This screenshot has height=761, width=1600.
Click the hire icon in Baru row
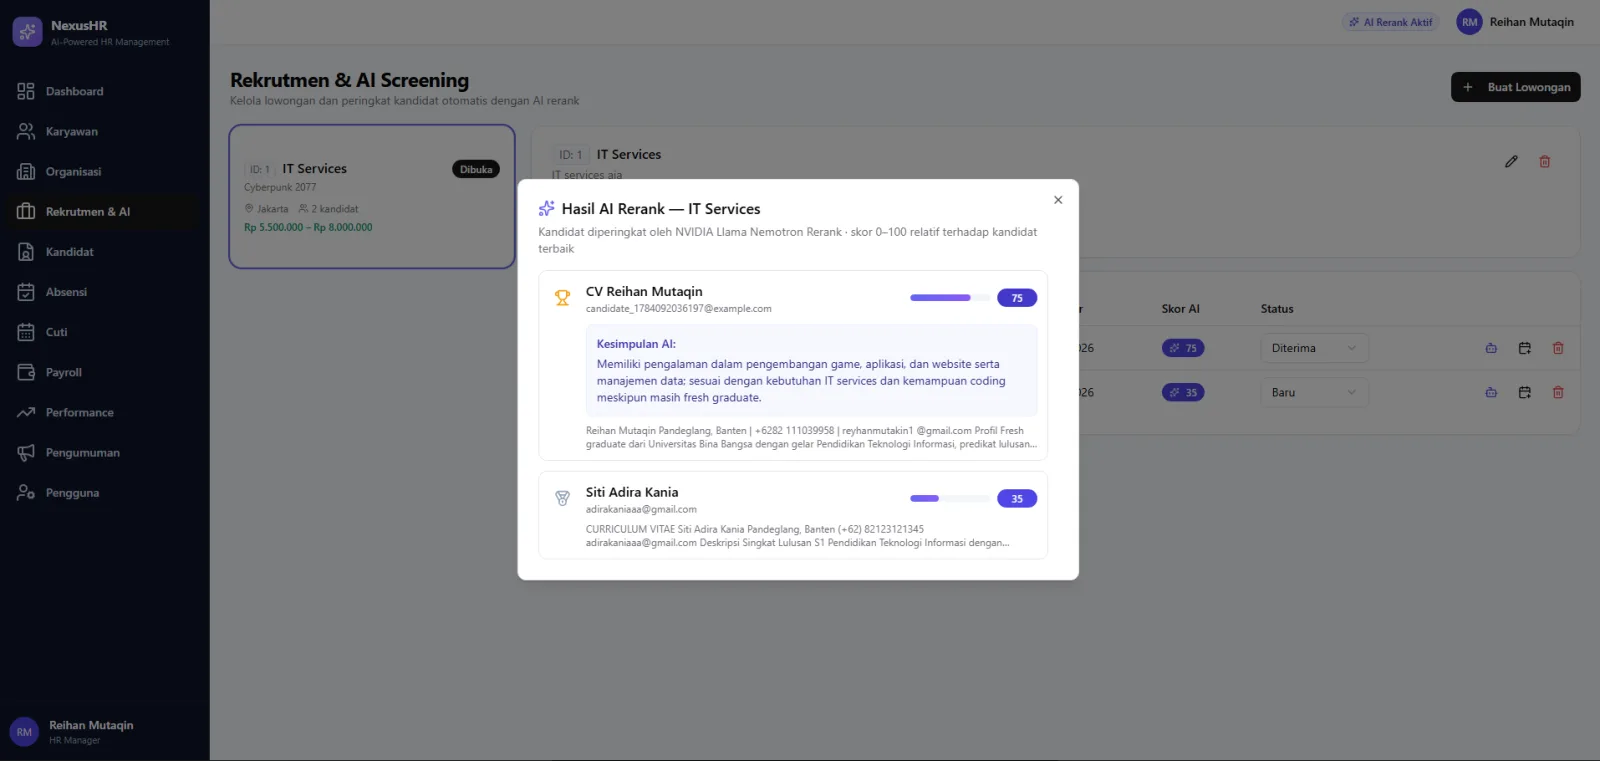[x=1491, y=392]
